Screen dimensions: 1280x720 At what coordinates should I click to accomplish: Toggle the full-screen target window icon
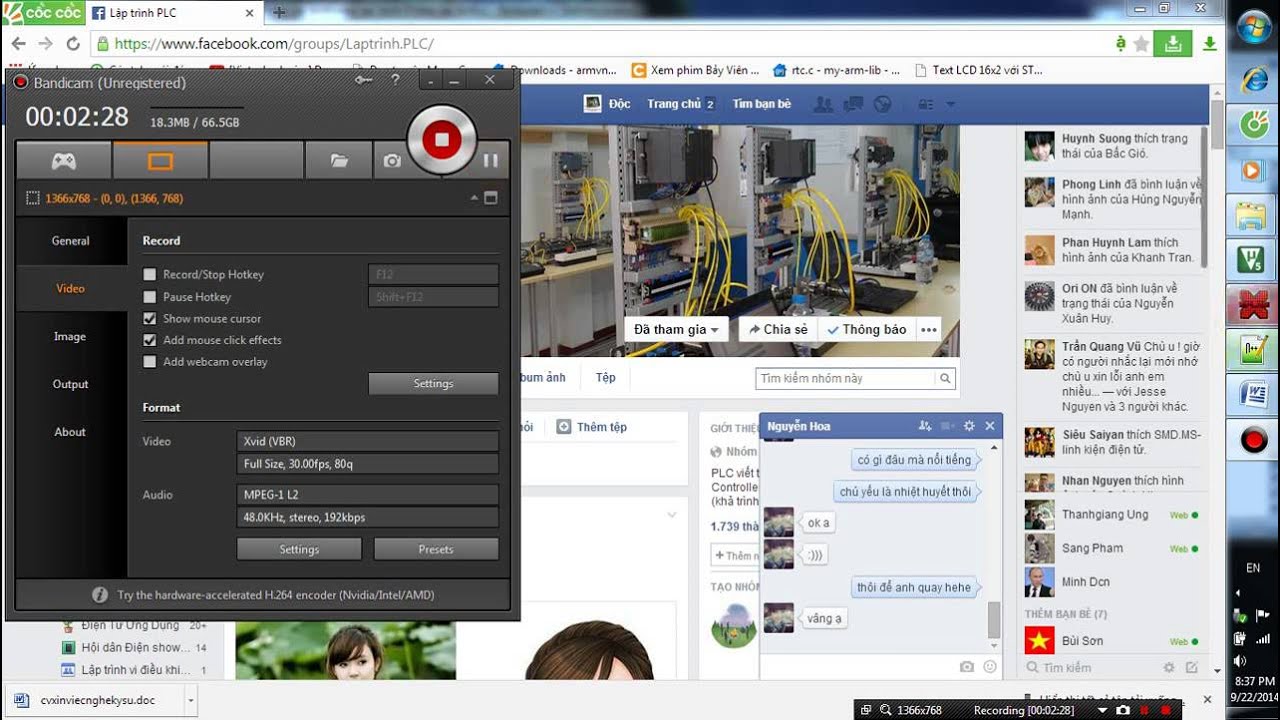(x=491, y=198)
